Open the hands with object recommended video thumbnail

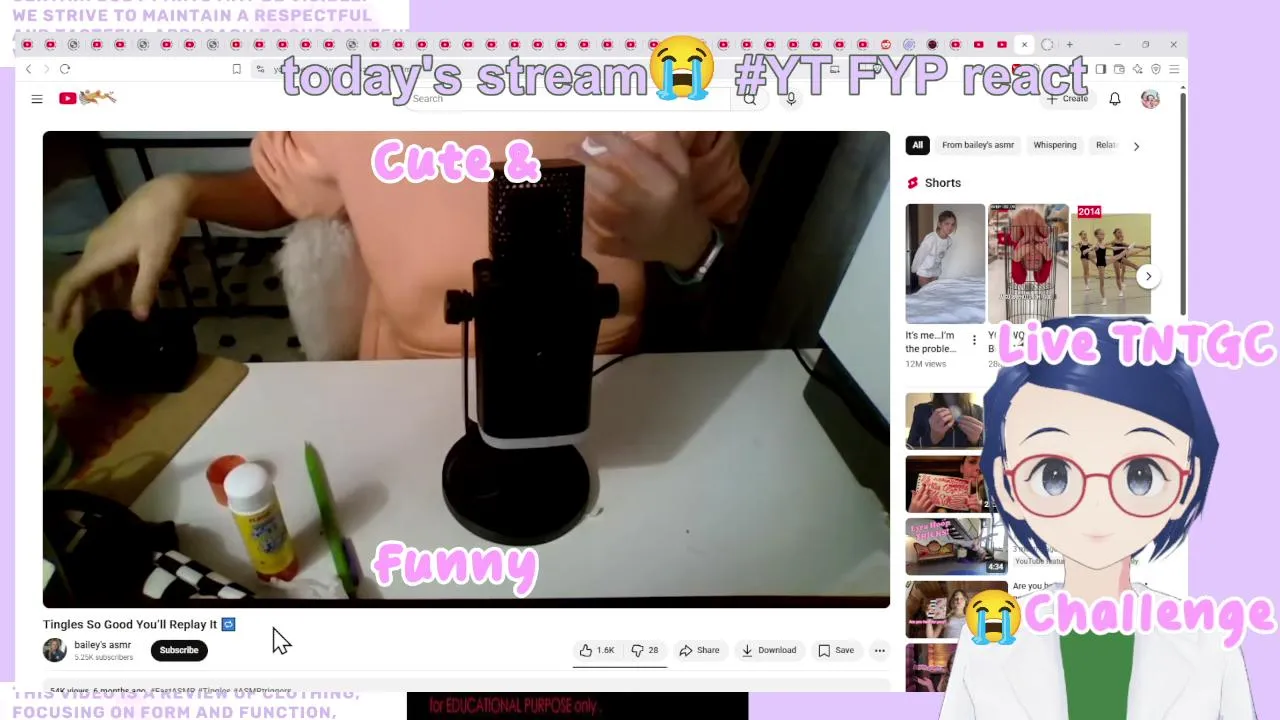tap(945, 420)
